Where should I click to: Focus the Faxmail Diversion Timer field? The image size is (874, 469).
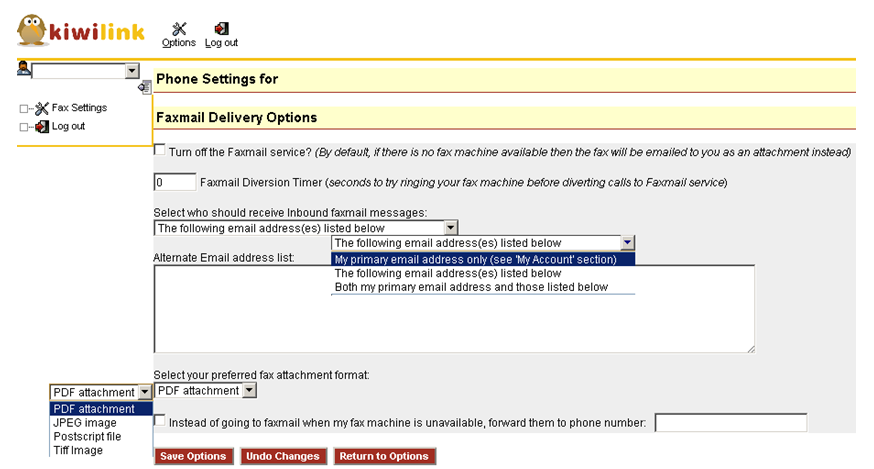pyautogui.click(x=175, y=183)
